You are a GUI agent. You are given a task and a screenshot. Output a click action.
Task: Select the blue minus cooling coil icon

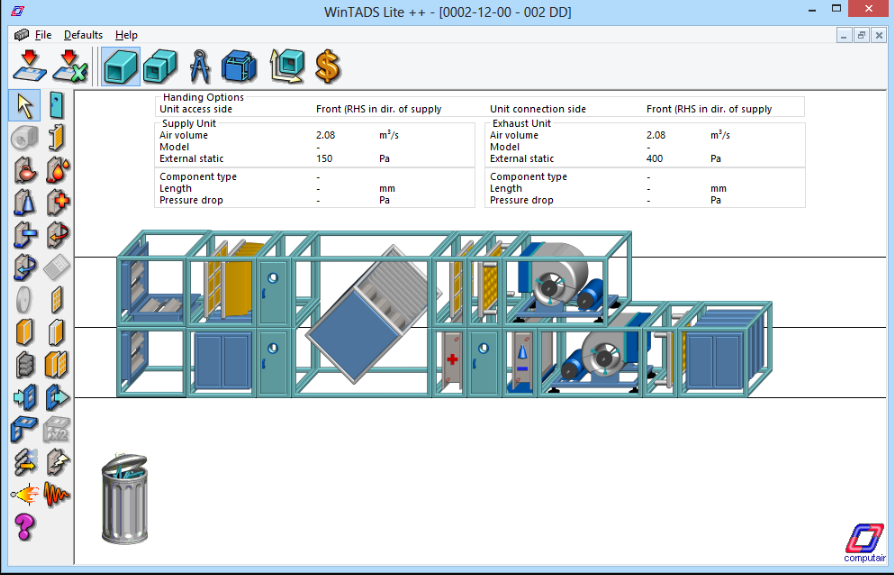[x=25, y=235]
